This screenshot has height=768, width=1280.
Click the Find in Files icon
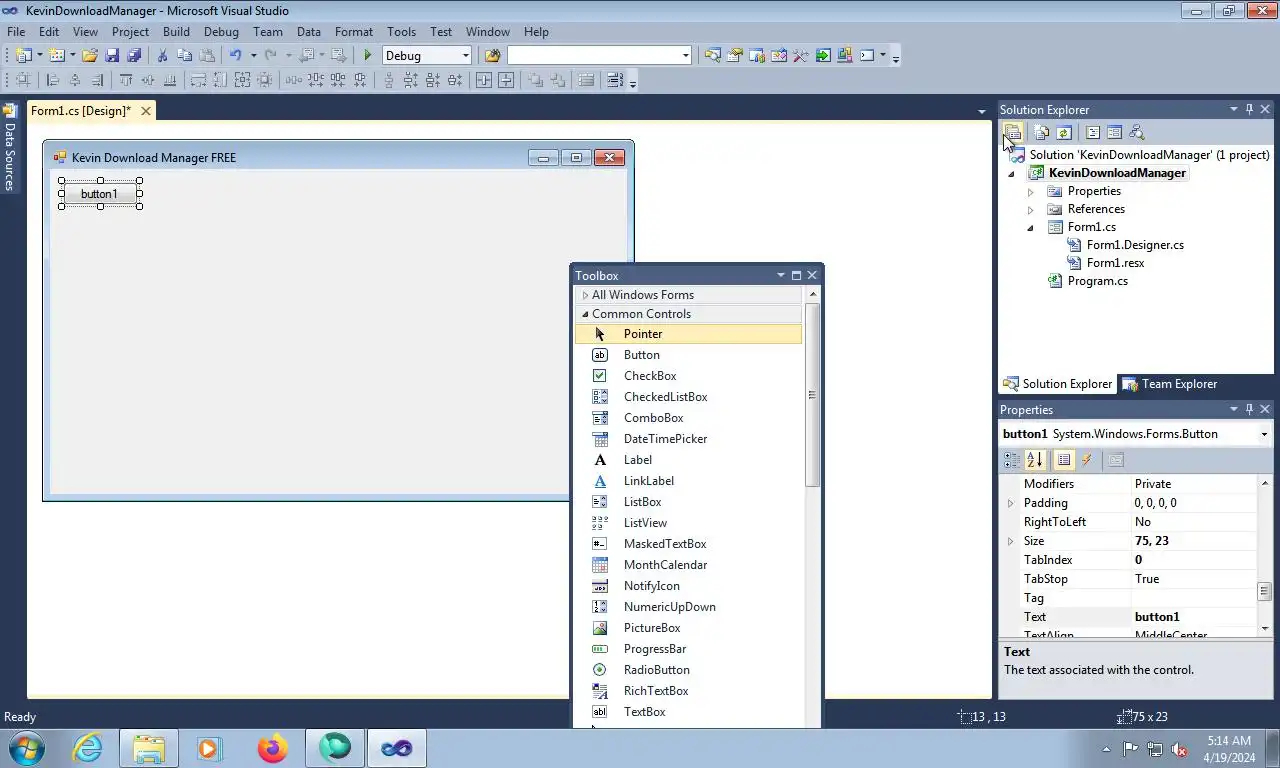click(492, 56)
